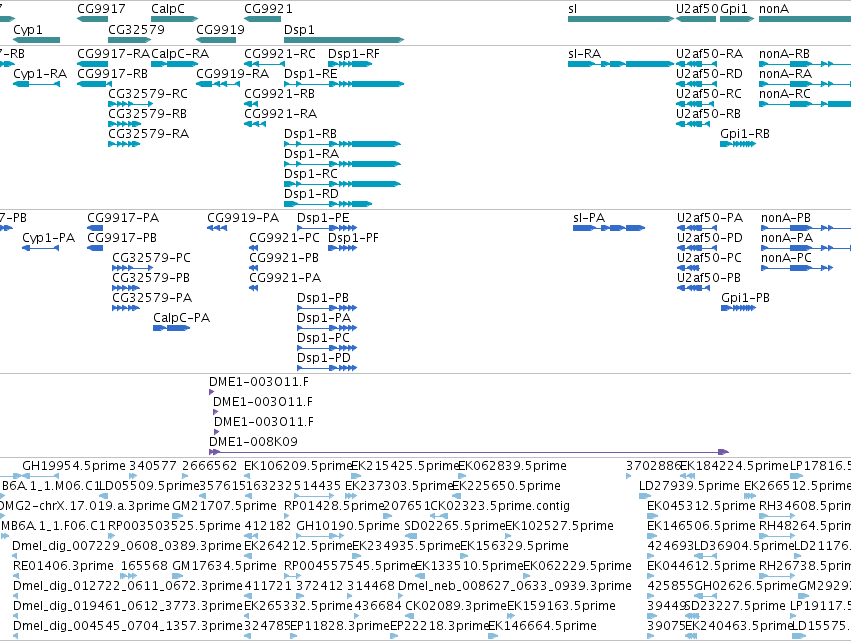Image resolution: width=851 pixels, height=641 pixels.
Task: Click the Cyp1 gene label
Action: [x=28, y=29]
